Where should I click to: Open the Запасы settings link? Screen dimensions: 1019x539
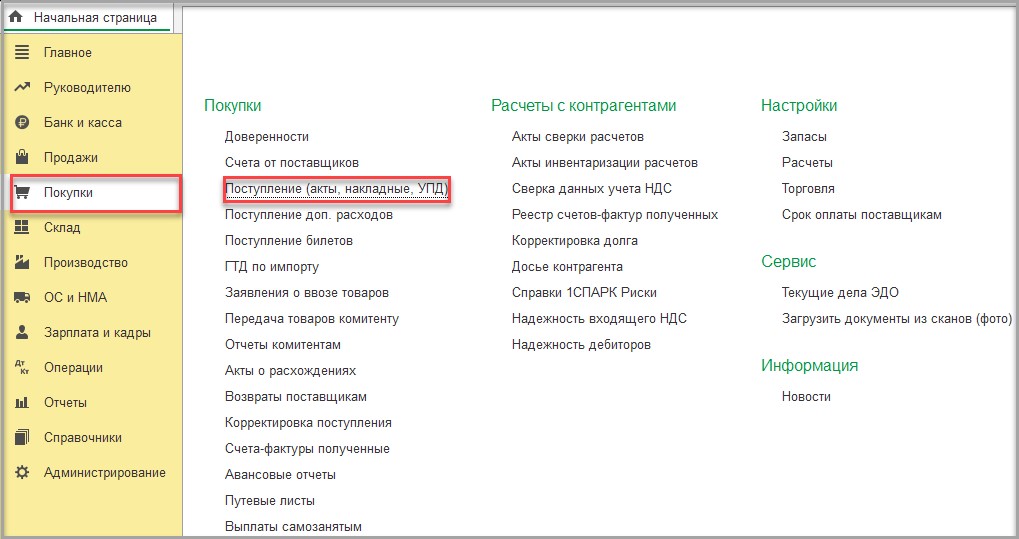point(804,137)
